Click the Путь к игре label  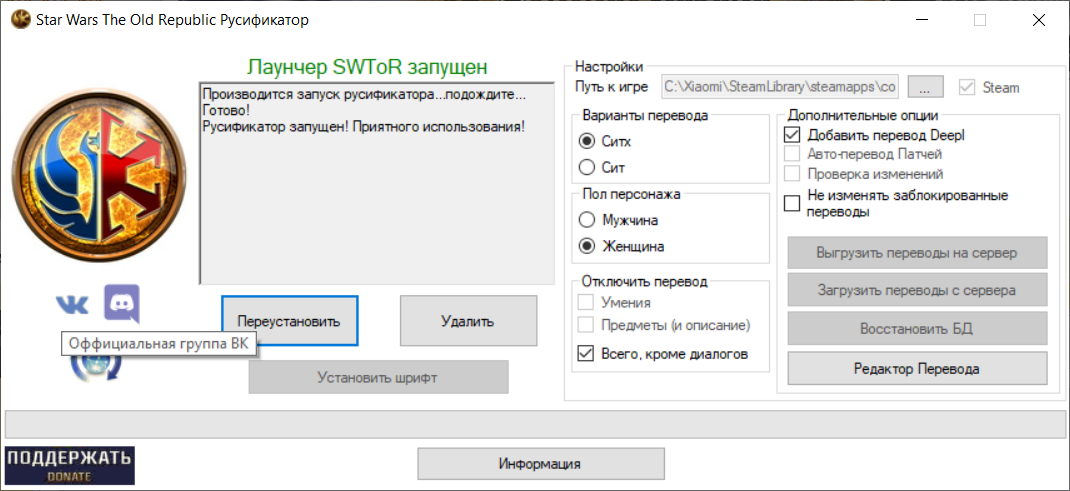click(x=613, y=87)
